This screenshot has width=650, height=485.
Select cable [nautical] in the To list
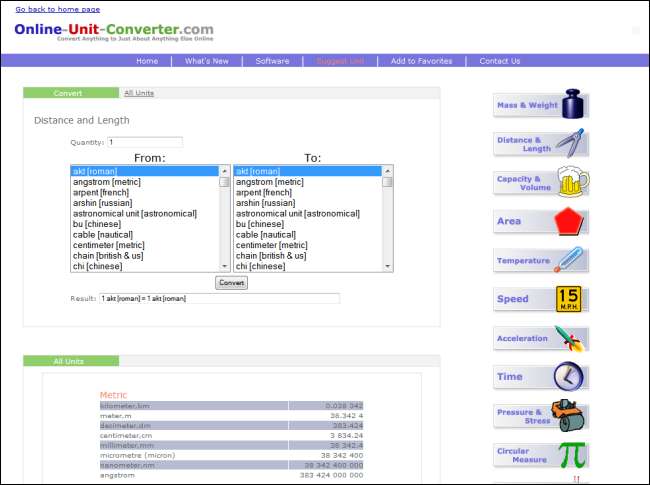pyautogui.click(x=308, y=235)
